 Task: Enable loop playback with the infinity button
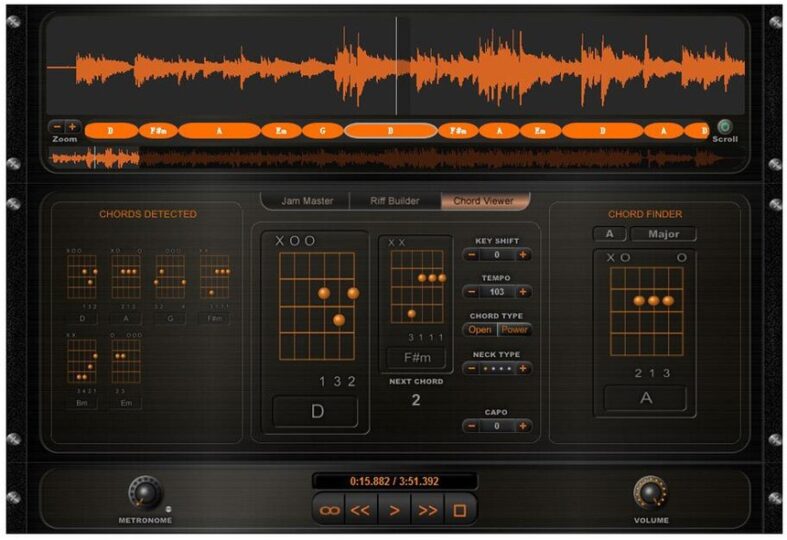[329, 510]
